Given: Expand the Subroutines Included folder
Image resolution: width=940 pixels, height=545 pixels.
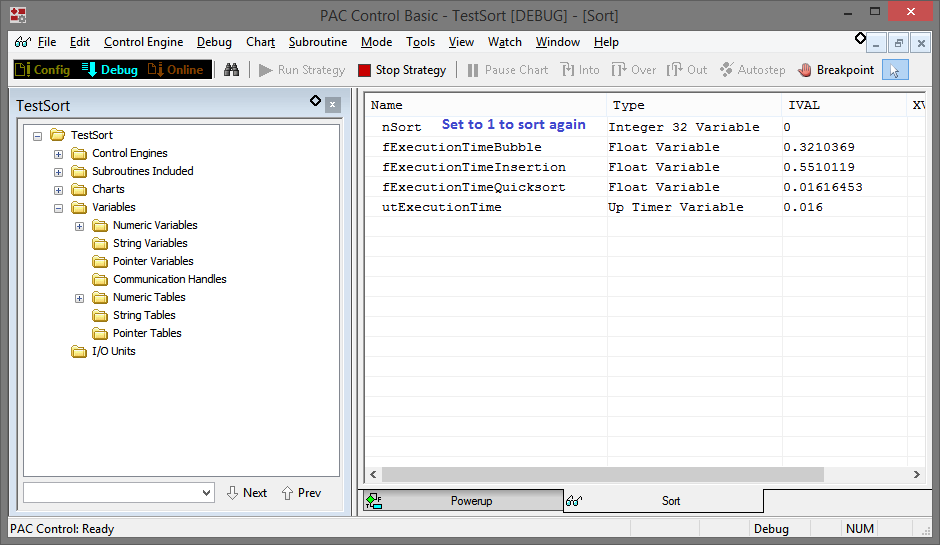Looking at the screenshot, I should (x=58, y=172).
